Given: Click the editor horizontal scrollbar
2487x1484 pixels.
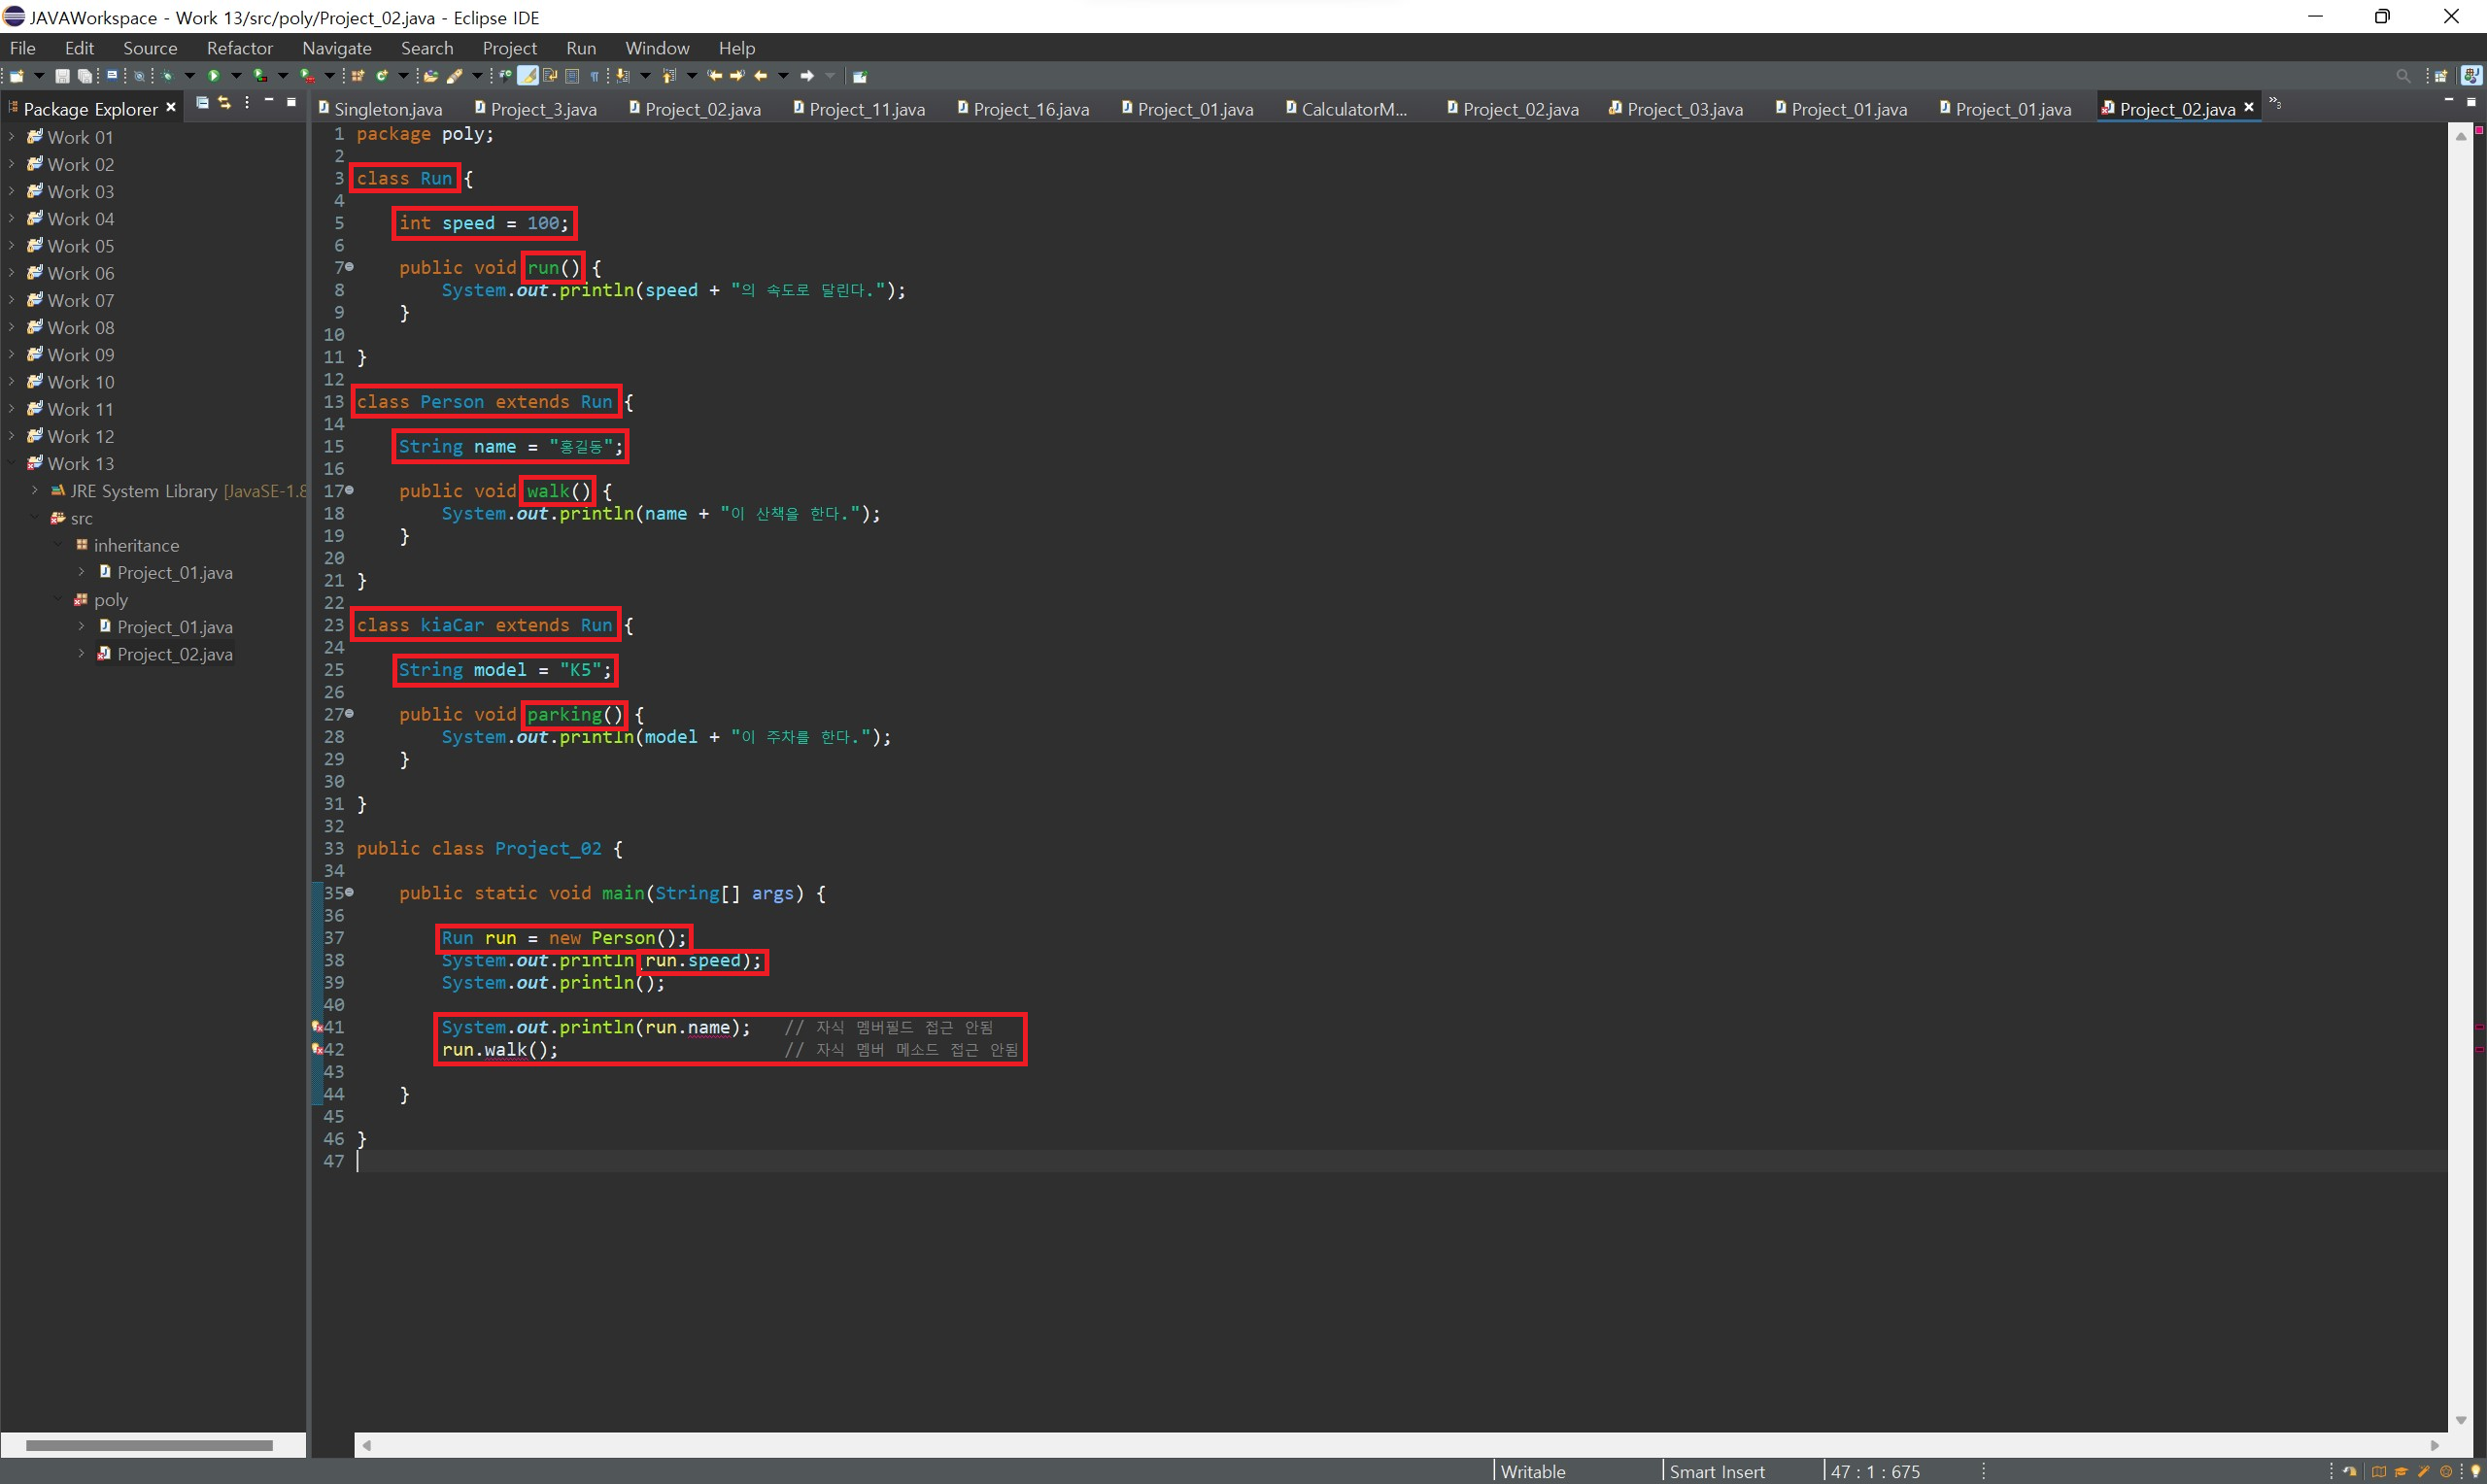Looking at the screenshot, I should [1400, 1445].
